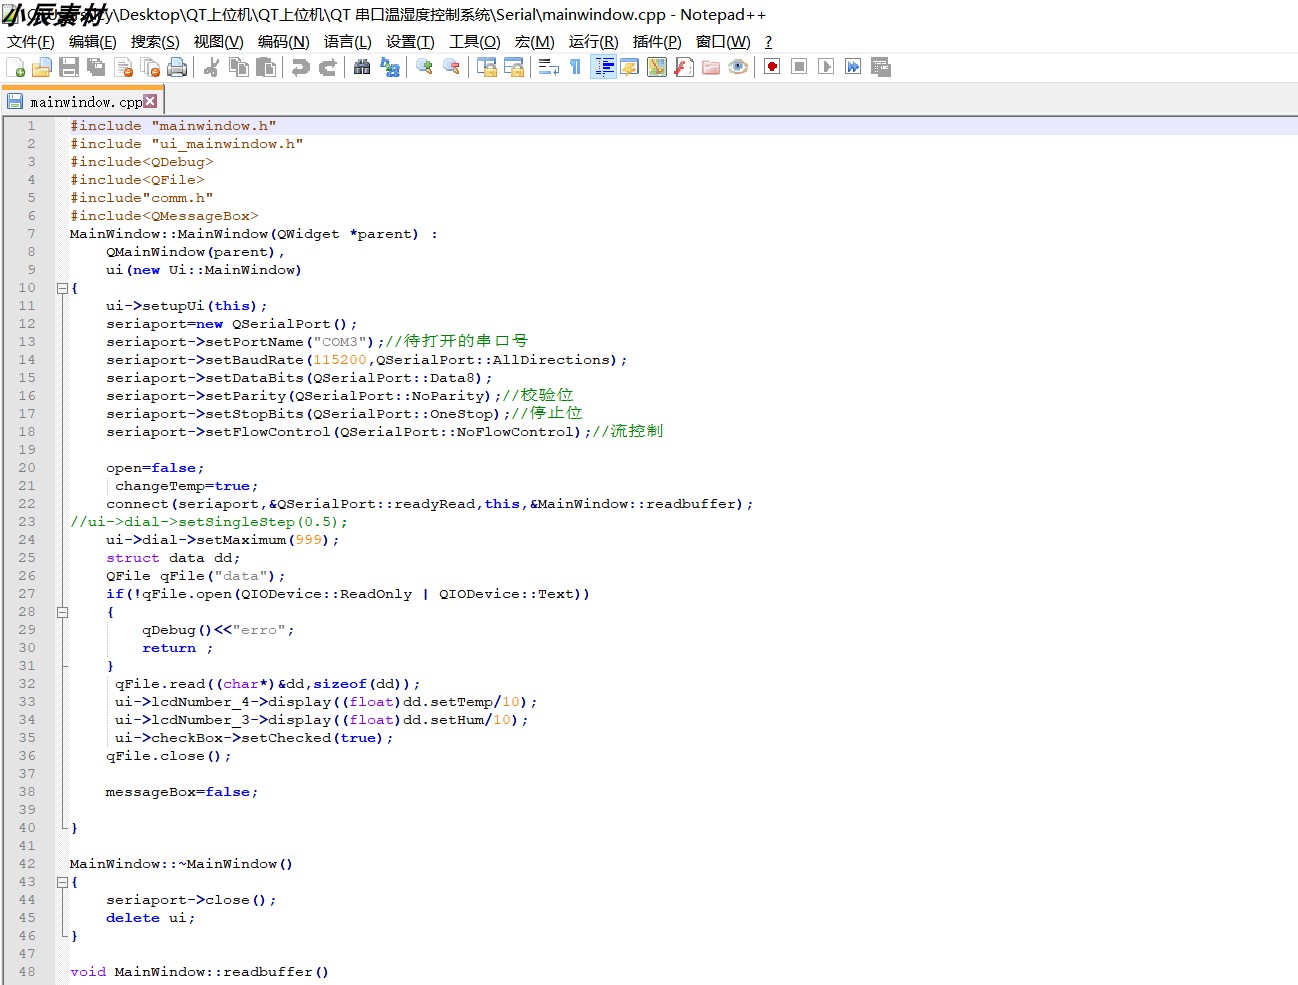Open Folder as Workspace icon
The image size is (1298, 985).
point(711,67)
